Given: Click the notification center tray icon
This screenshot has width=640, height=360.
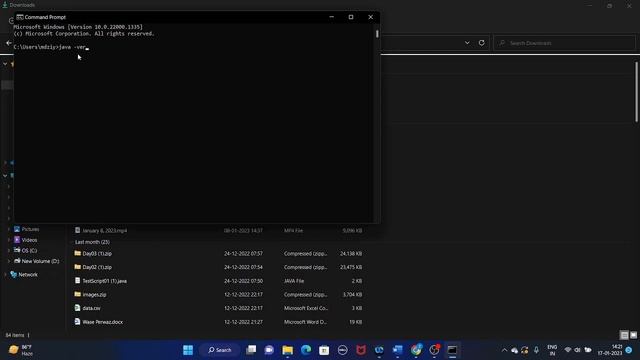Looking at the screenshot, I should point(629,350).
